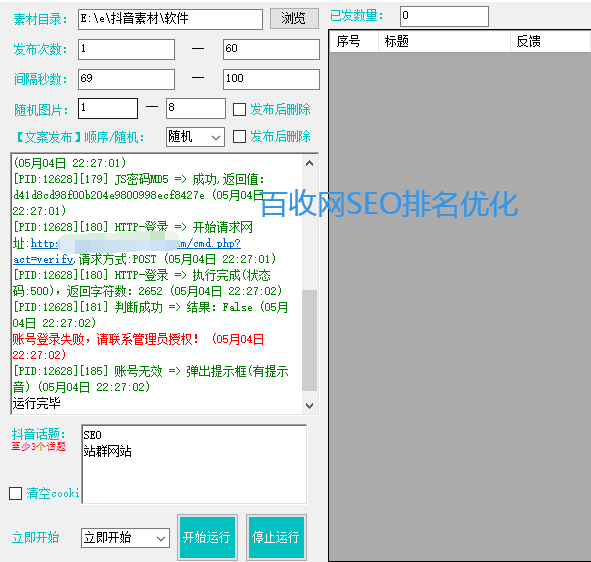Click the 浏览 browse button
The width and height of the screenshot is (591, 562).
(x=294, y=18)
